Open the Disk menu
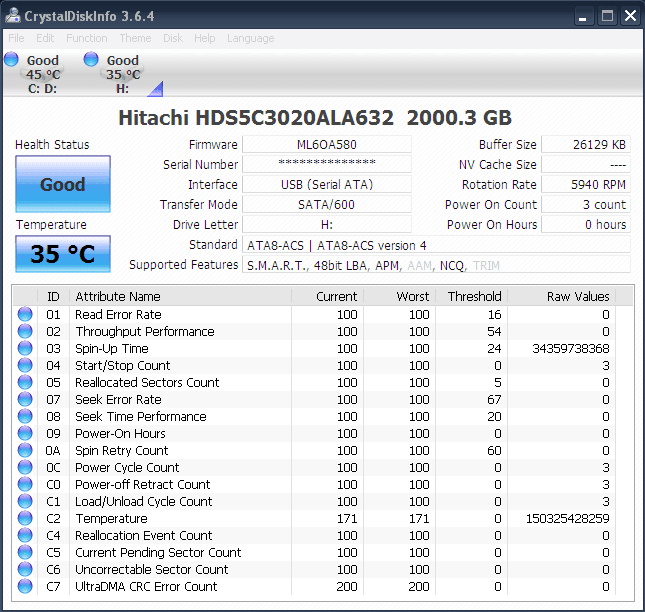The image size is (645, 612). tap(173, 38)
